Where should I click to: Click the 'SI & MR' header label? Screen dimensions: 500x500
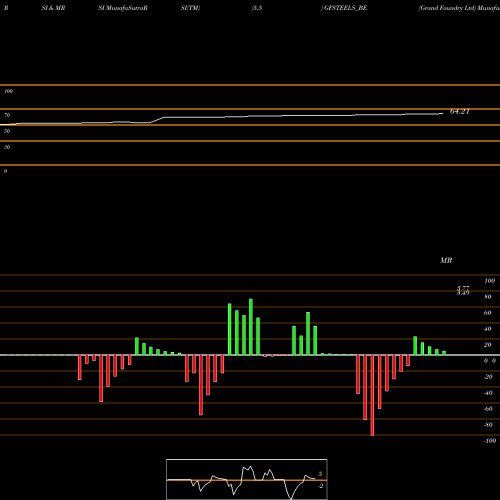click(x=53, y=8)
